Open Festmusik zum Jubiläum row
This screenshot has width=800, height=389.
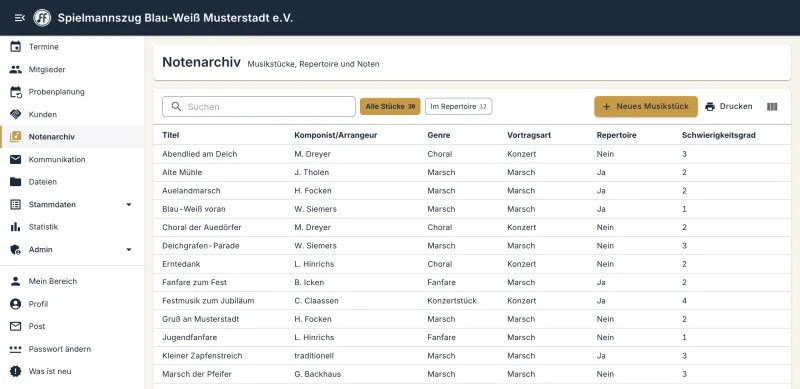click(x=472, y=301)
